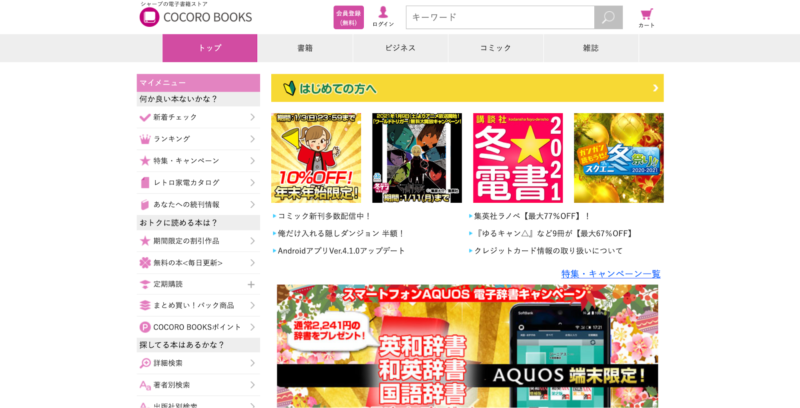The image size is (800, 408).
Task: Click the chevron on the 著者別検索 row
Action: click(x=253, y=385)
